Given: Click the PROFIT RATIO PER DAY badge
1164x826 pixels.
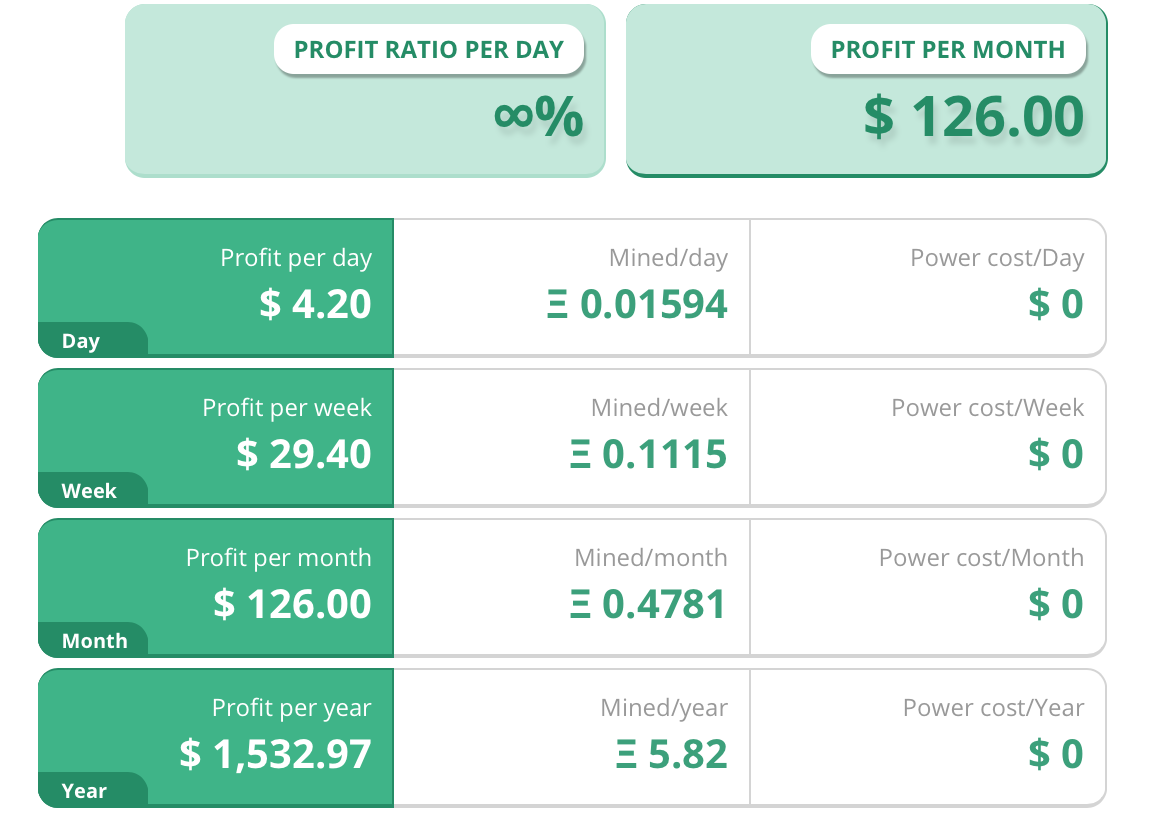Looking at the screenshot, I should tap(429, 50).
